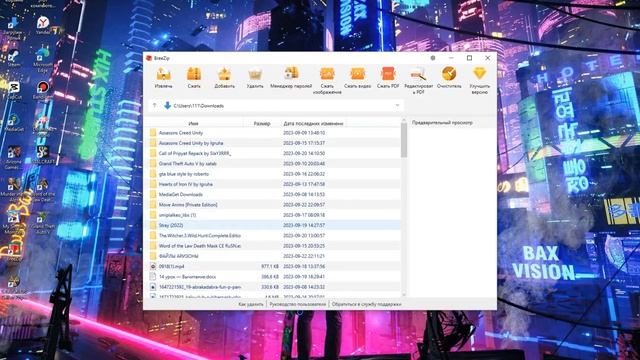This screenshot has height=360, width=640.
Task: Click the 877,1 KB size cell
Action: point(270,266)
